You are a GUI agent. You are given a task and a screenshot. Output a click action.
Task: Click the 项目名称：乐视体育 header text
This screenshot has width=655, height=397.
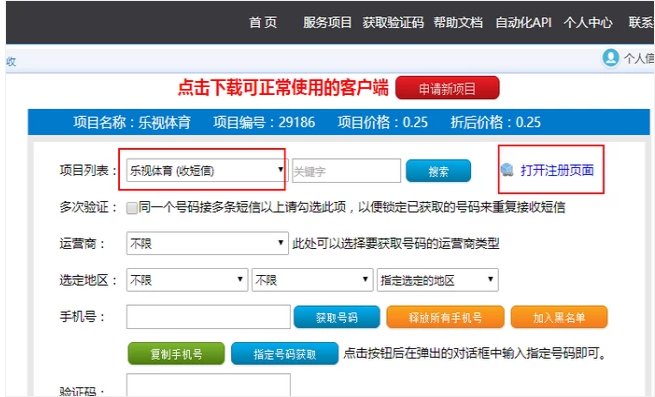132,122
